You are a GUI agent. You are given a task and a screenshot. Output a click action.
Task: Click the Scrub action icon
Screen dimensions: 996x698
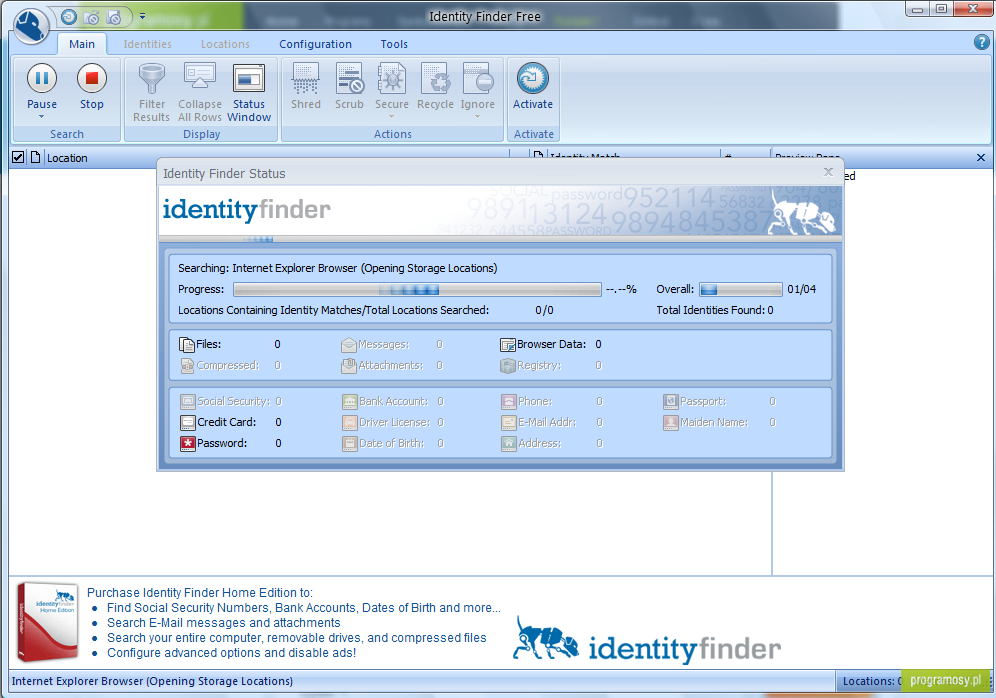pos(349,79)
